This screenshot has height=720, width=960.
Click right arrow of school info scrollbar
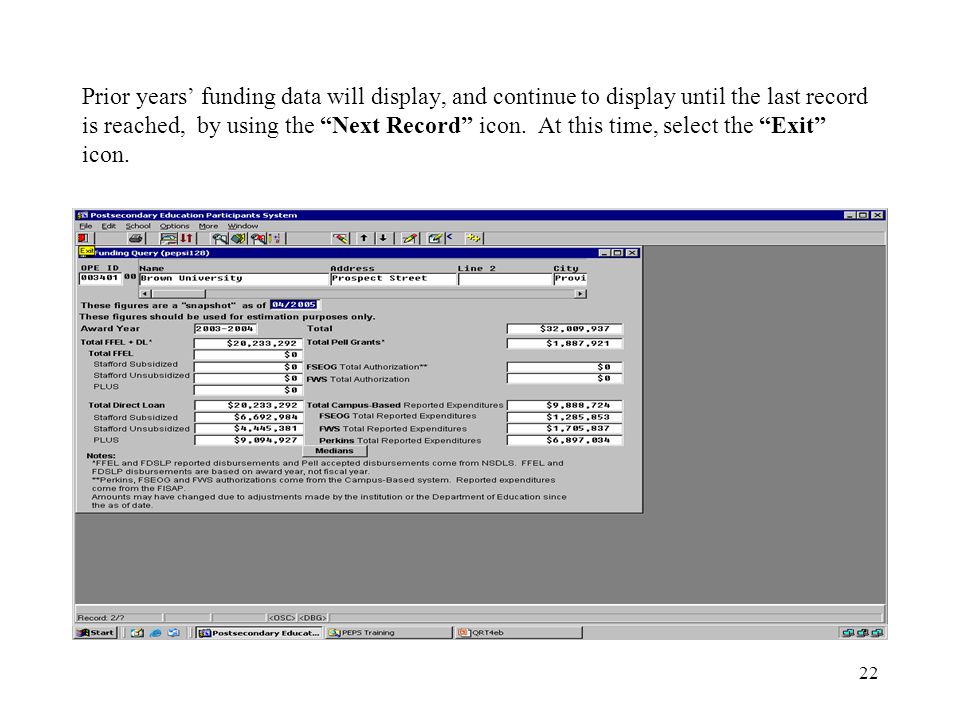point(580,294)
